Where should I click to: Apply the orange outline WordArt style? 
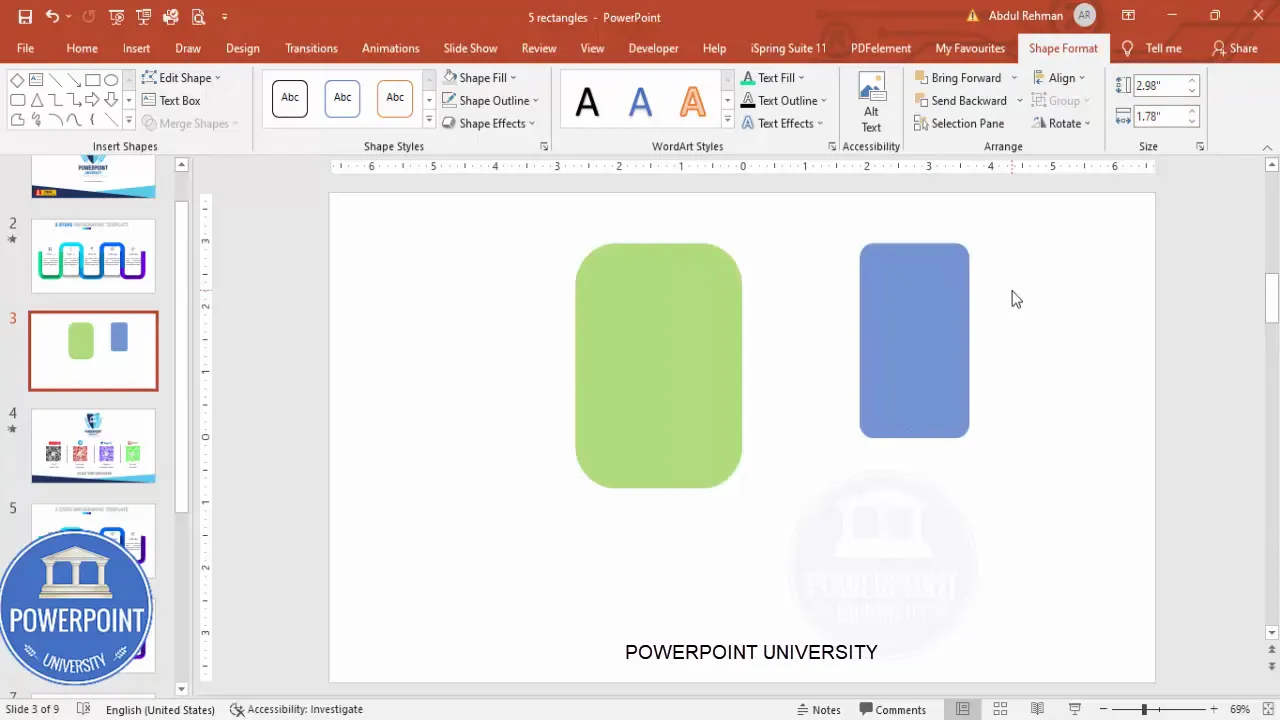point(692,101)
